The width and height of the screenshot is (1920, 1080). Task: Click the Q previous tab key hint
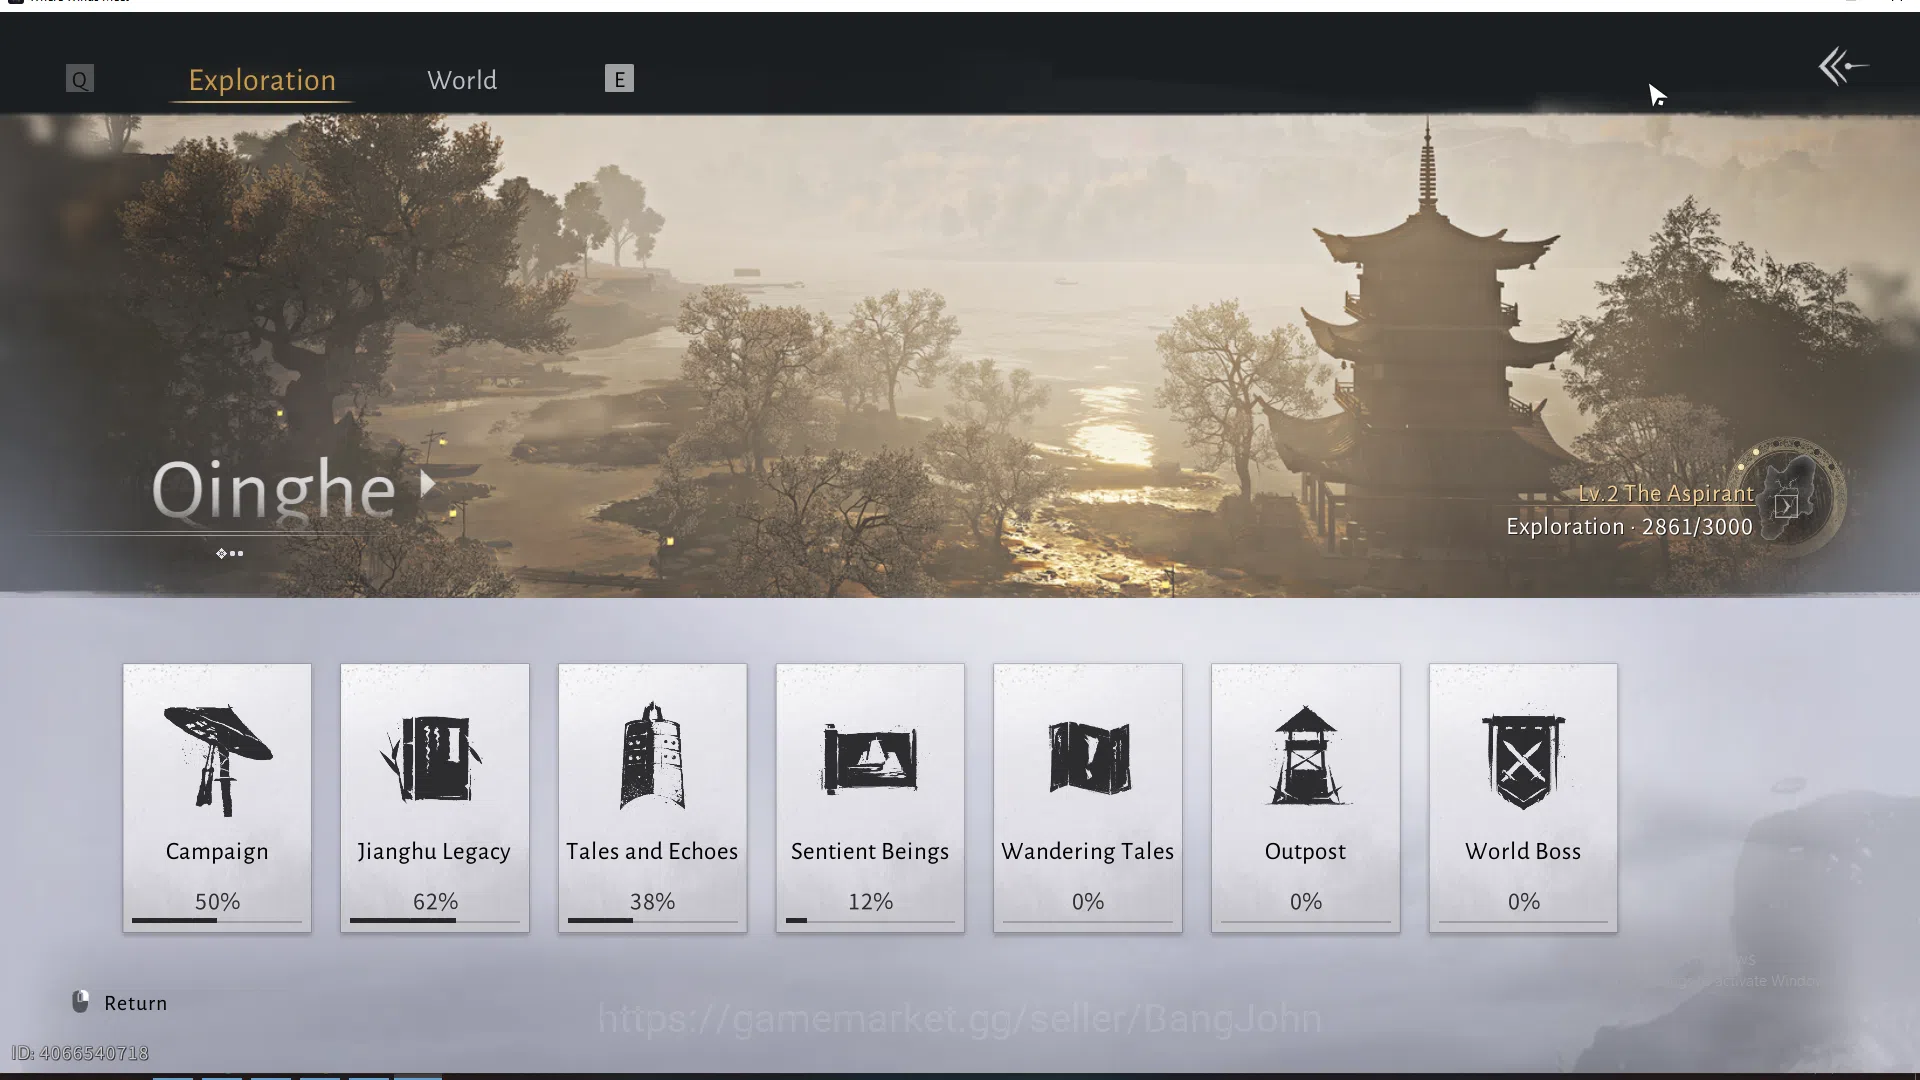pyautogui.click(x=80, y=79)
